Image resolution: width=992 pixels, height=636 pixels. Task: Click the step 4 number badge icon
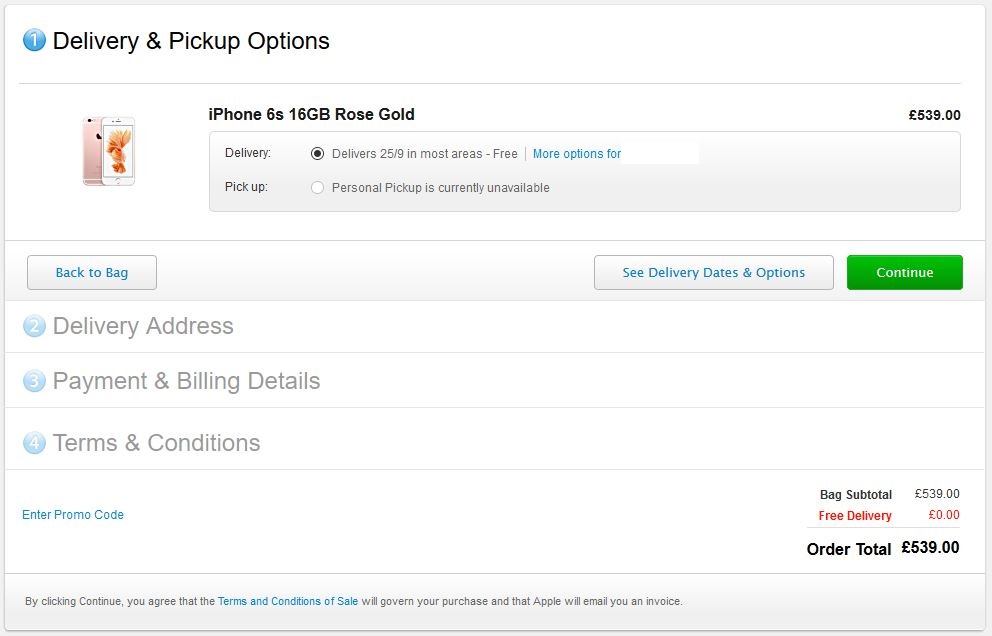pos(34,443)
